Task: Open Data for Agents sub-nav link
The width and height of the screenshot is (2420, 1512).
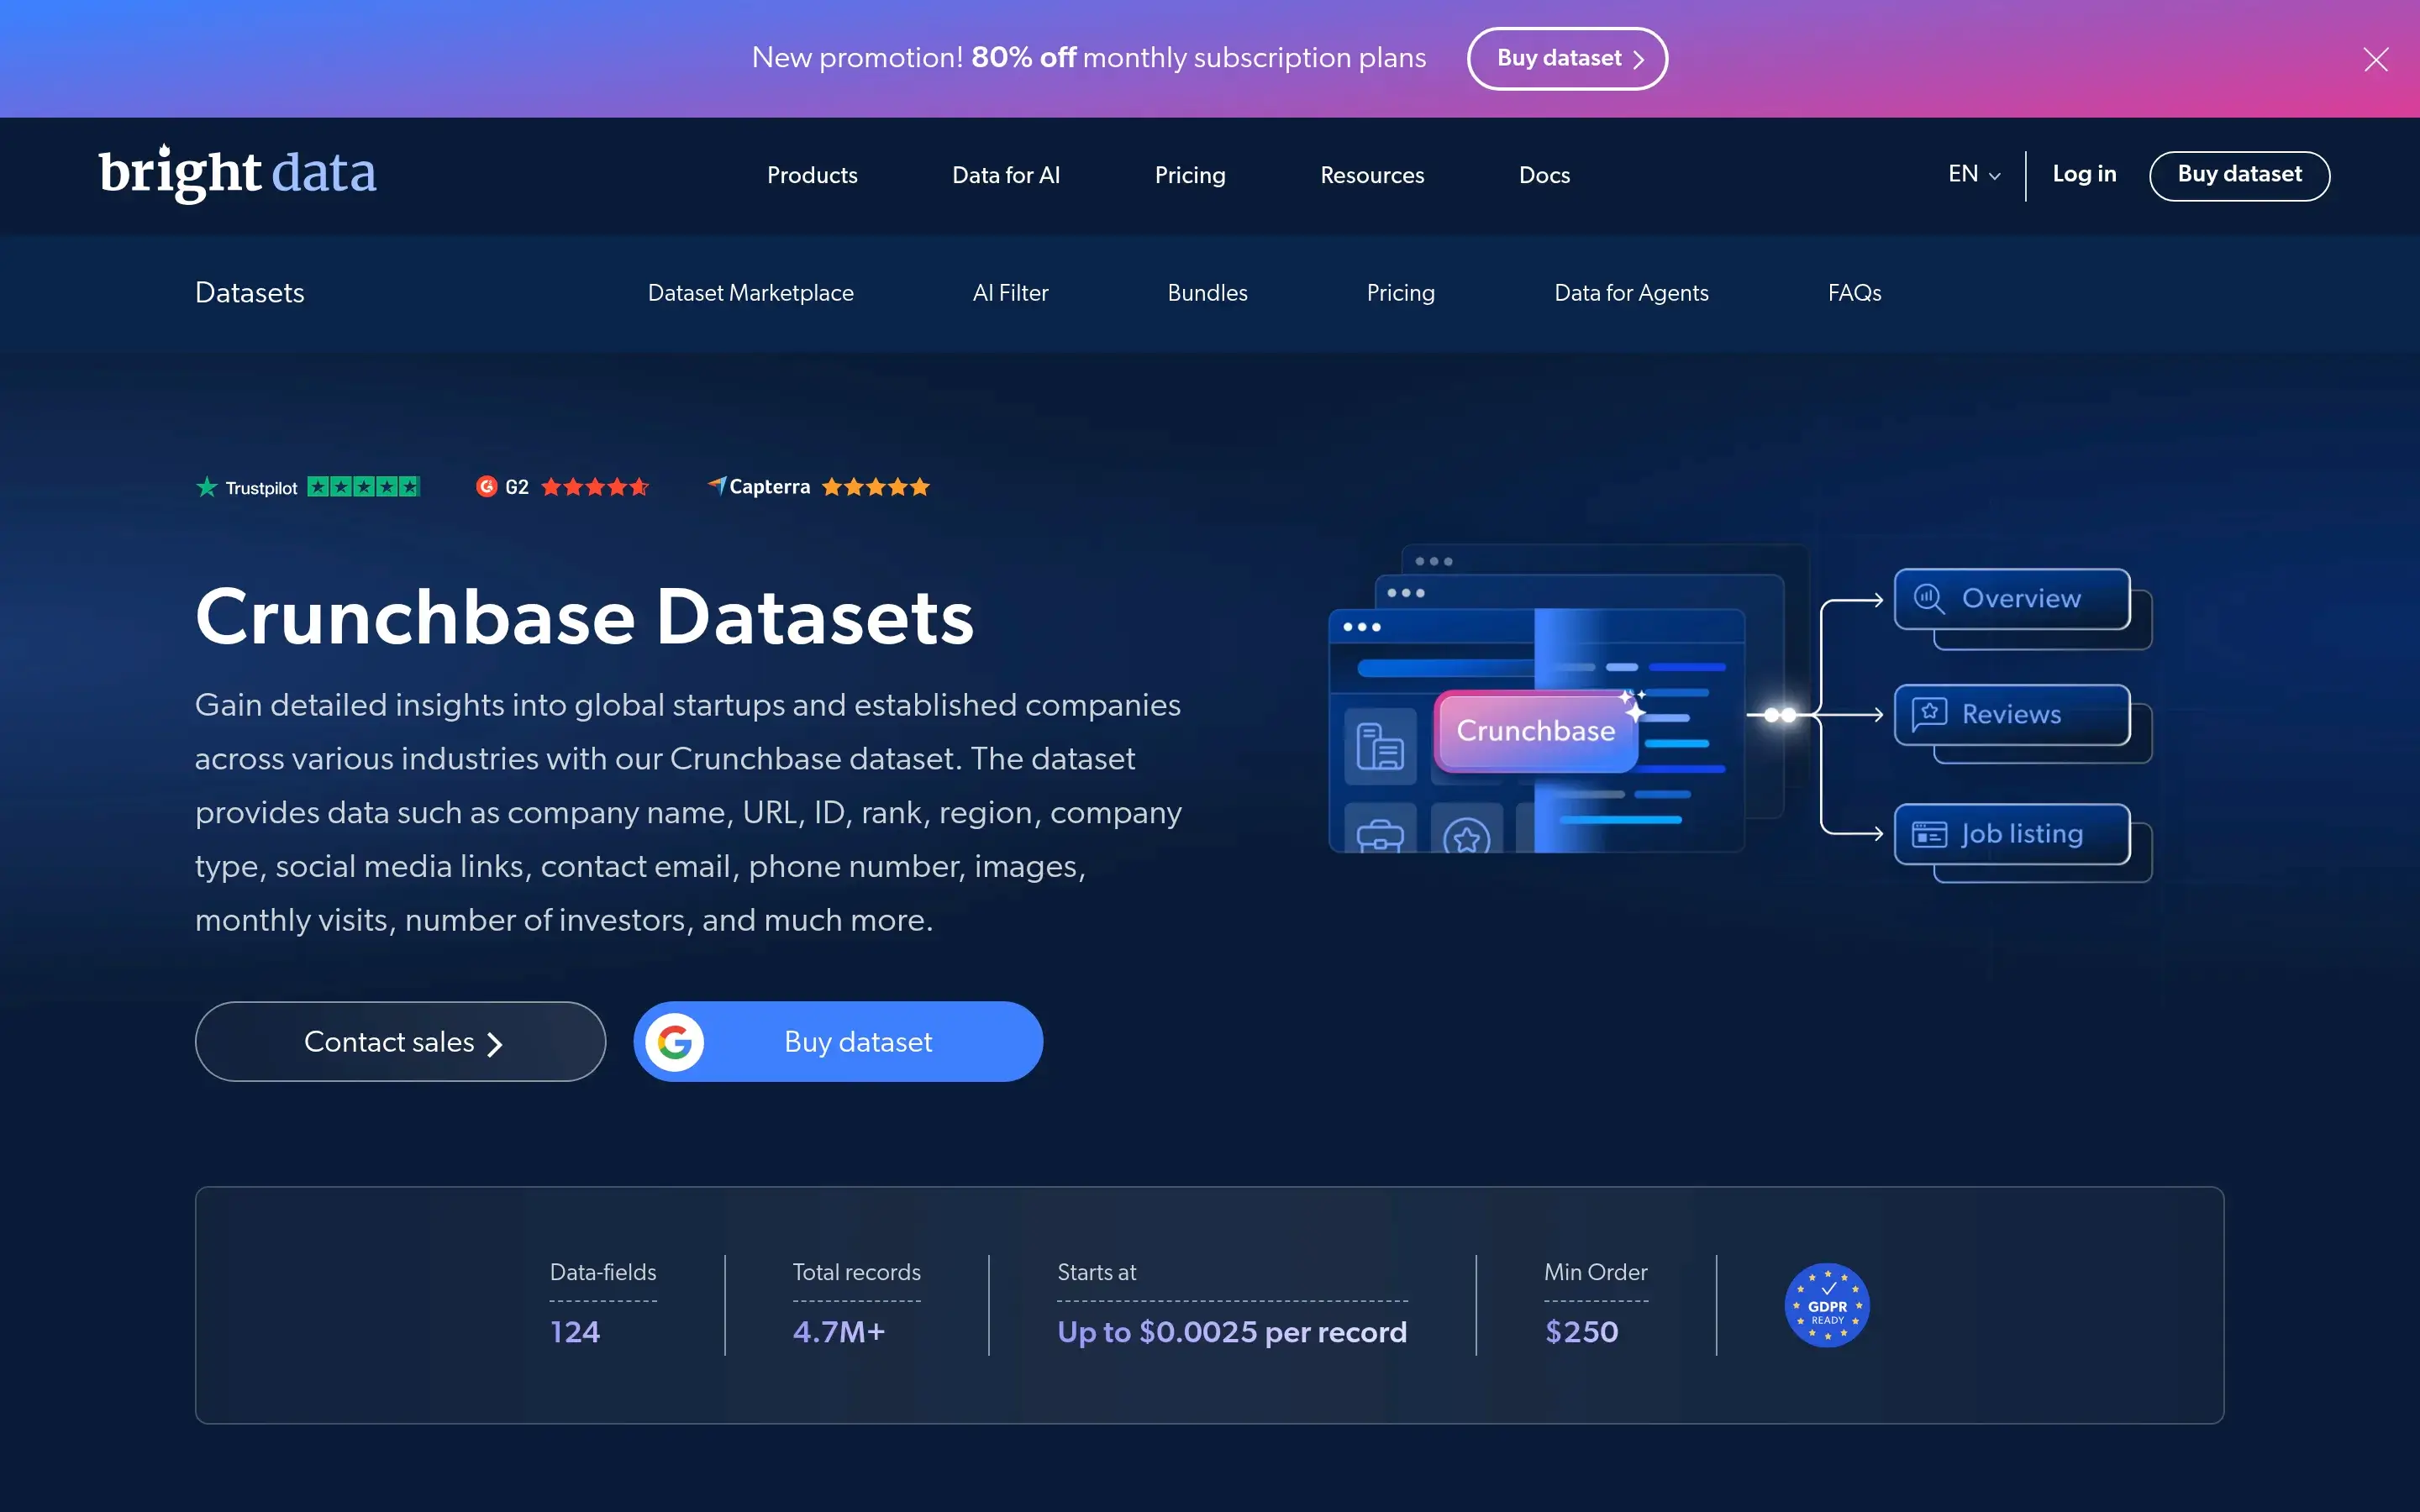Action: pyautogui.click(x=1631, y=293)
